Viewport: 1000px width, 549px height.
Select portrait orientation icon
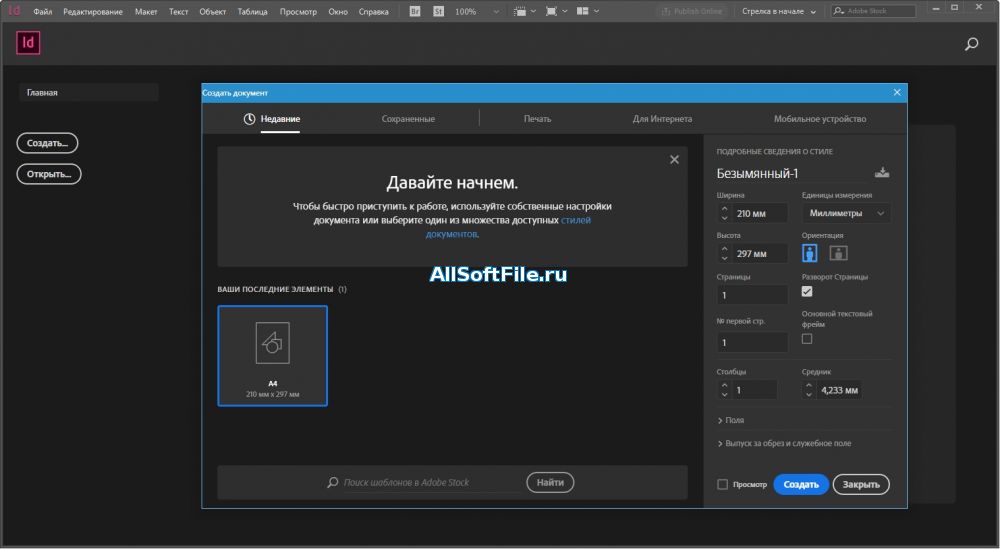tap(811, 253)
